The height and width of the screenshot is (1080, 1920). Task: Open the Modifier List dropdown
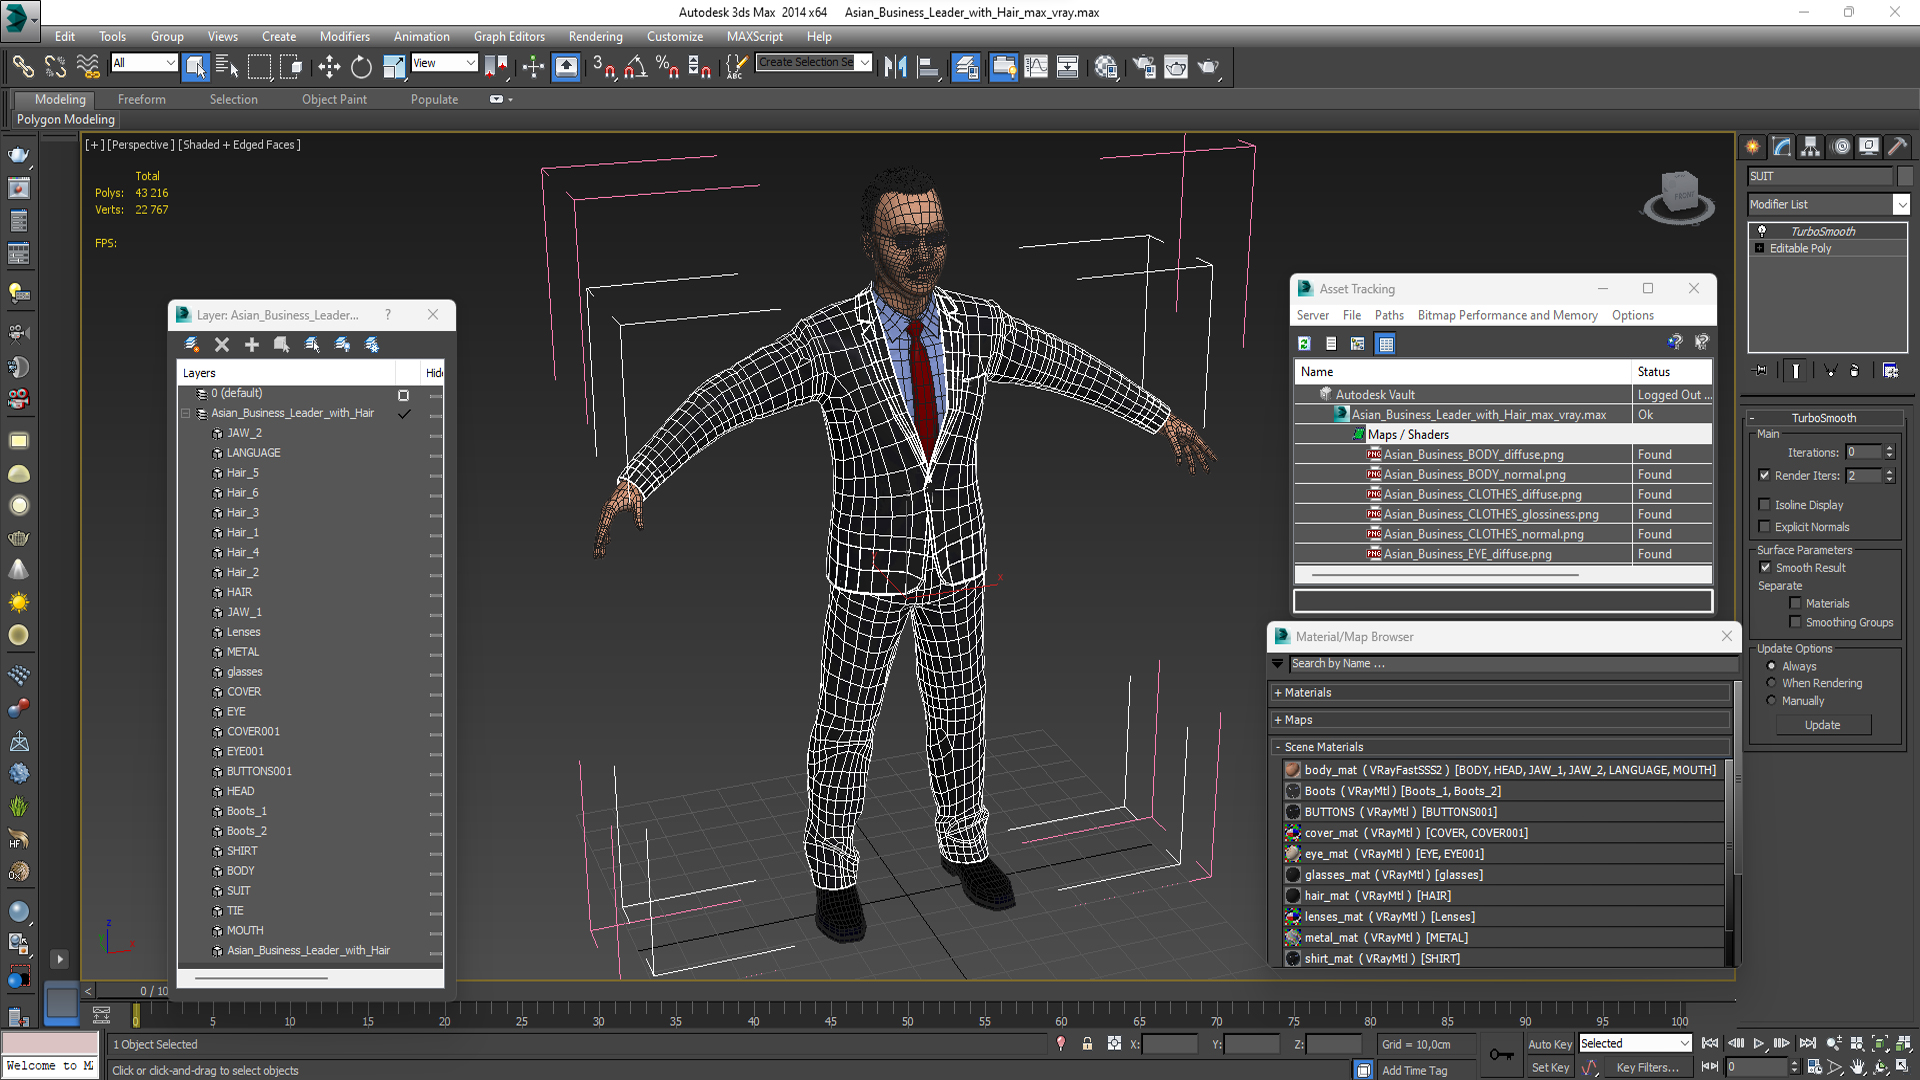coord(1901,204)
